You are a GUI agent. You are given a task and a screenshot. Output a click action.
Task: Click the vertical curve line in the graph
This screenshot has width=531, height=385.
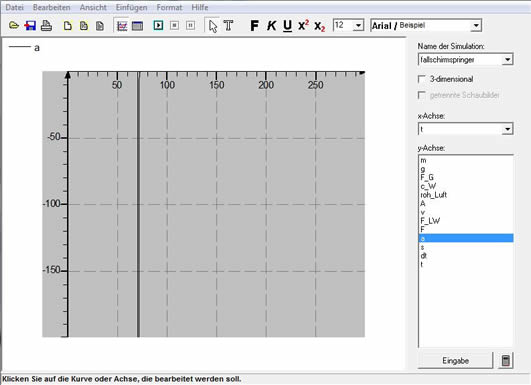138,205
